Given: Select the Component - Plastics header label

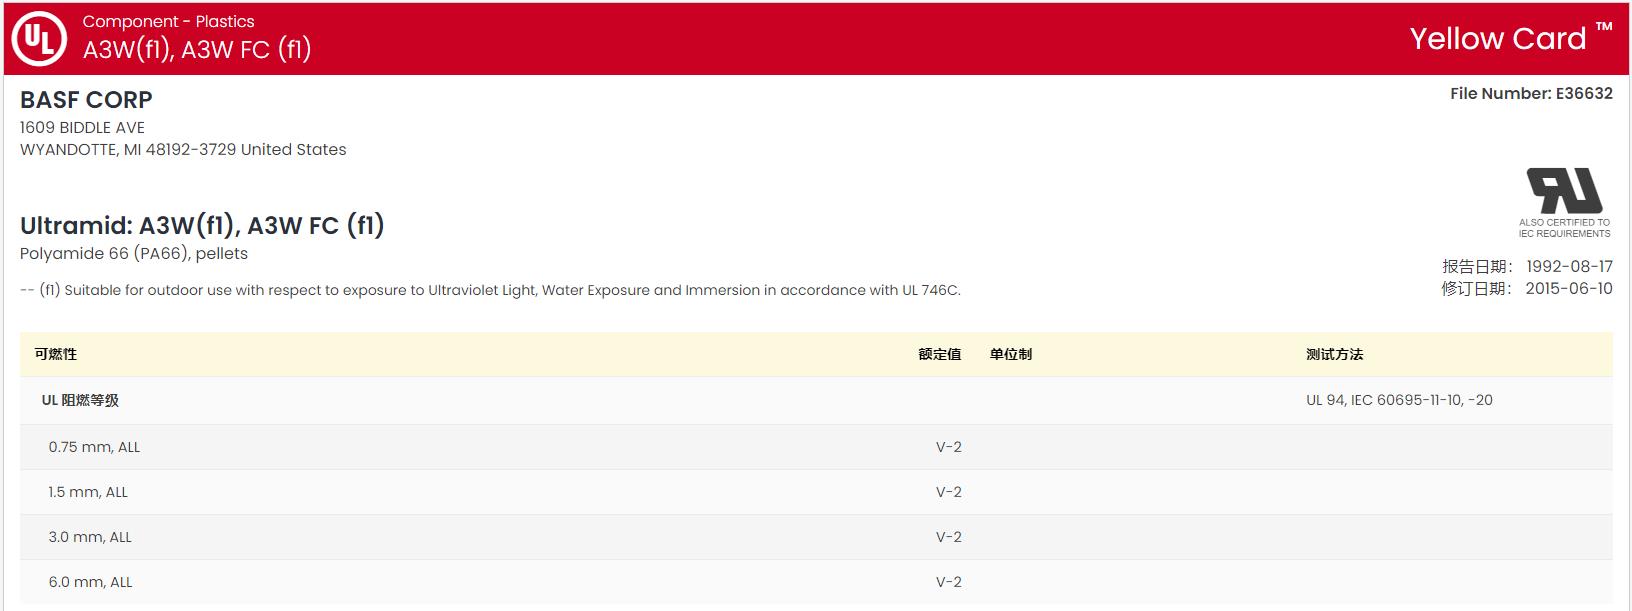Looking at the screenshot, I should (x=168, y=21).
